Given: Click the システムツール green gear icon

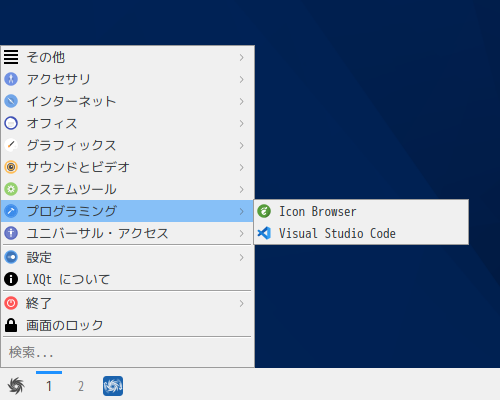Looking at the screenshot, I should 11,189.
